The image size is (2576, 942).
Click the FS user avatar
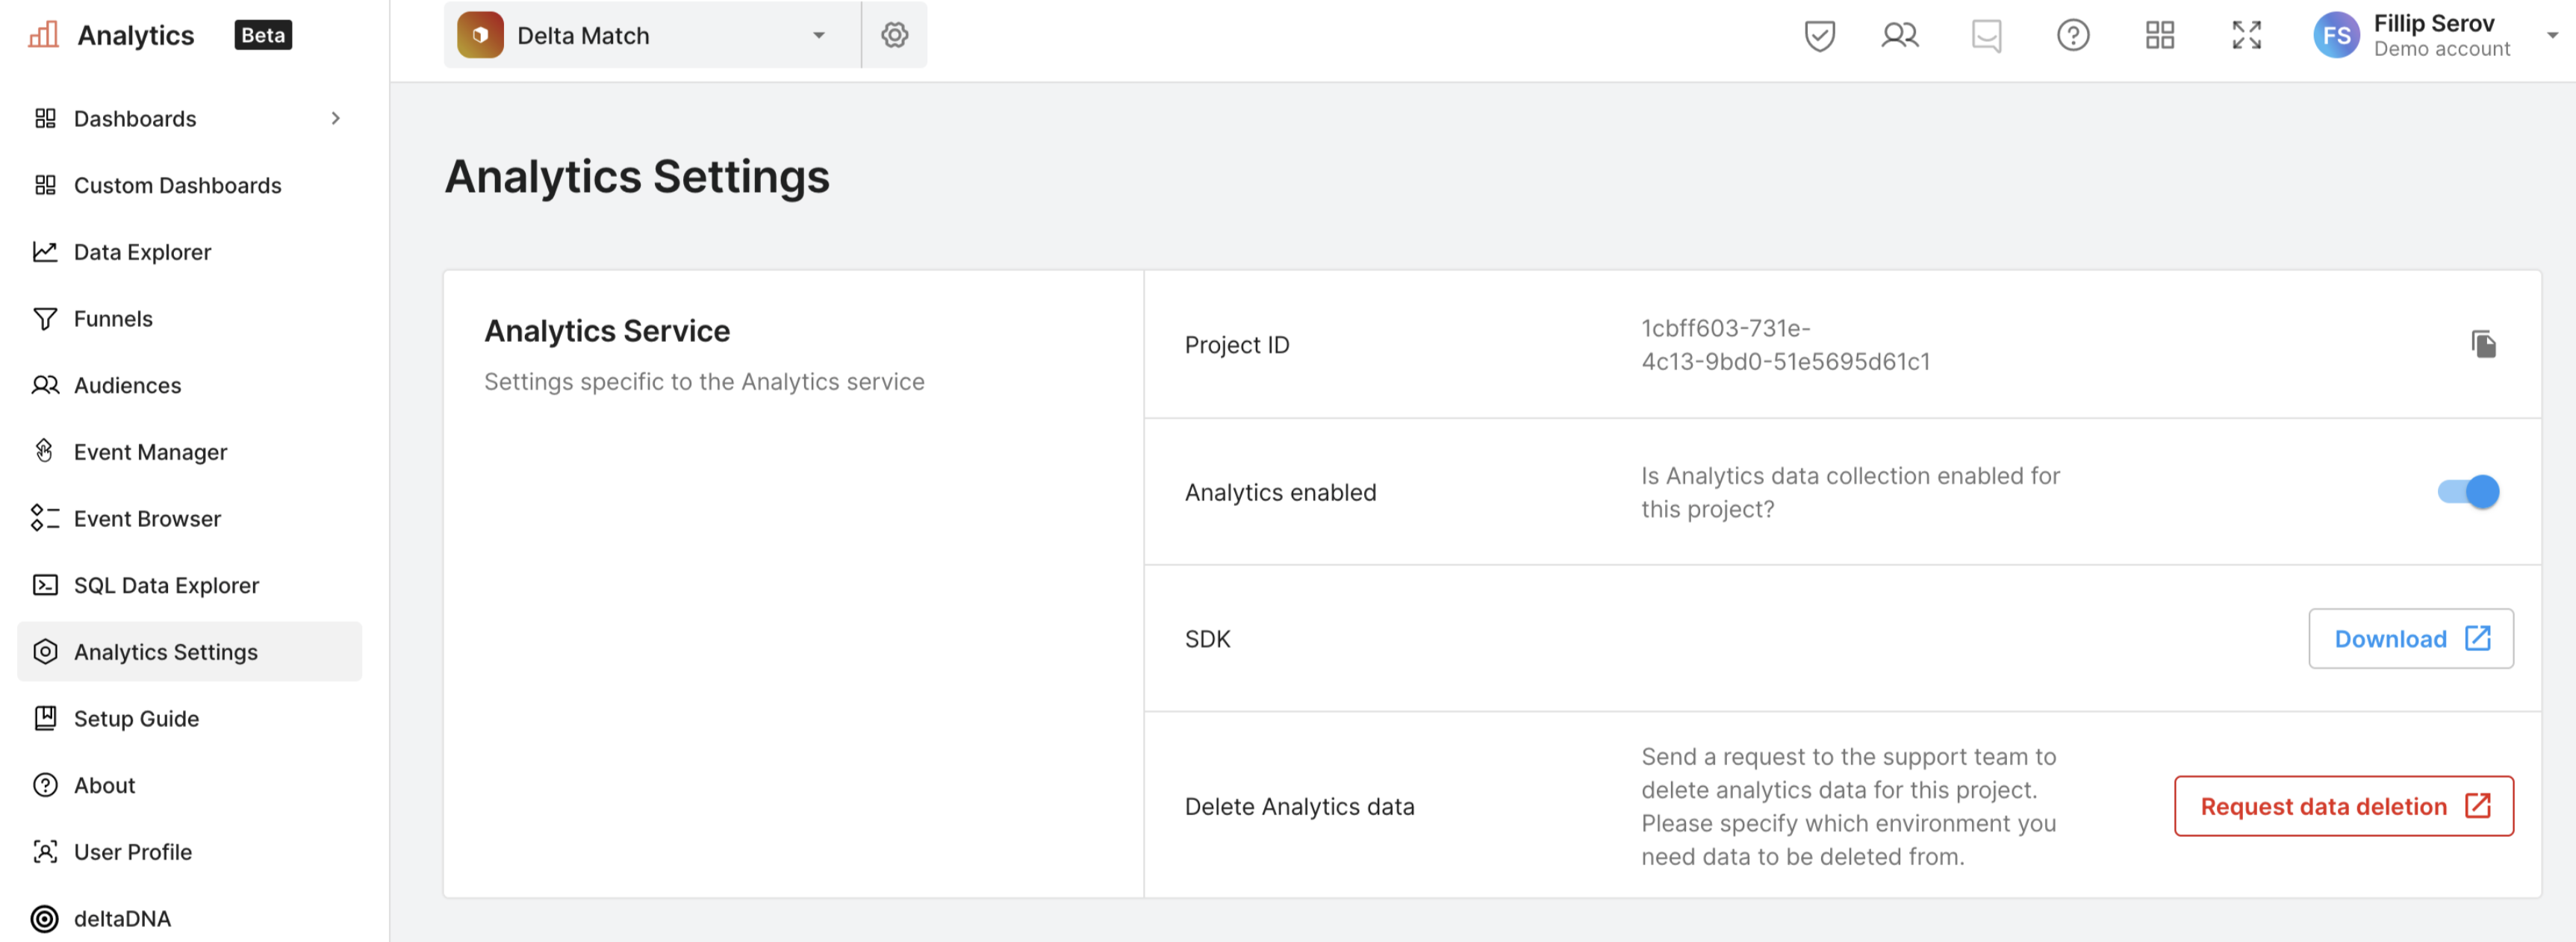coord(2336,36)
